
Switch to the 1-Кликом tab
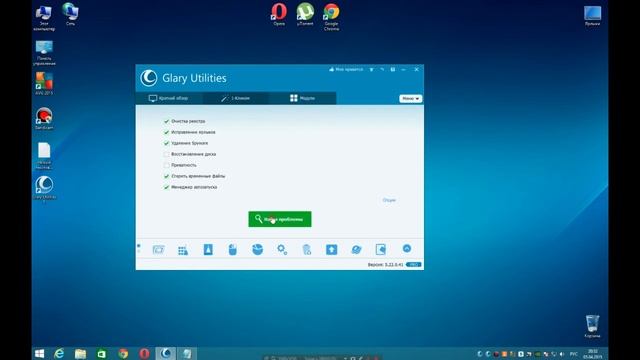[236, 98]
